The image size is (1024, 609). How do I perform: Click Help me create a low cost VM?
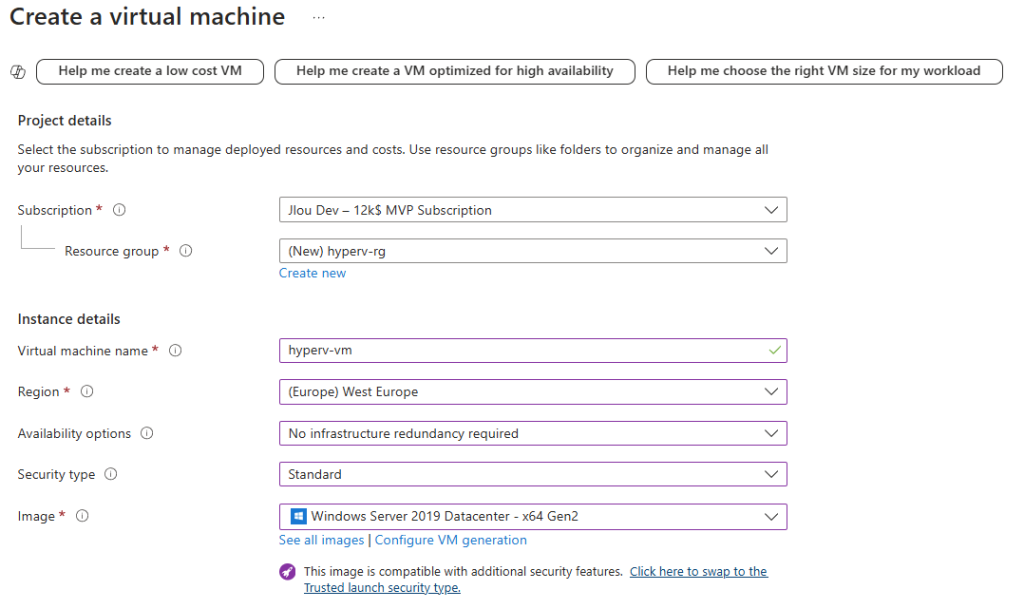(150, 71)
